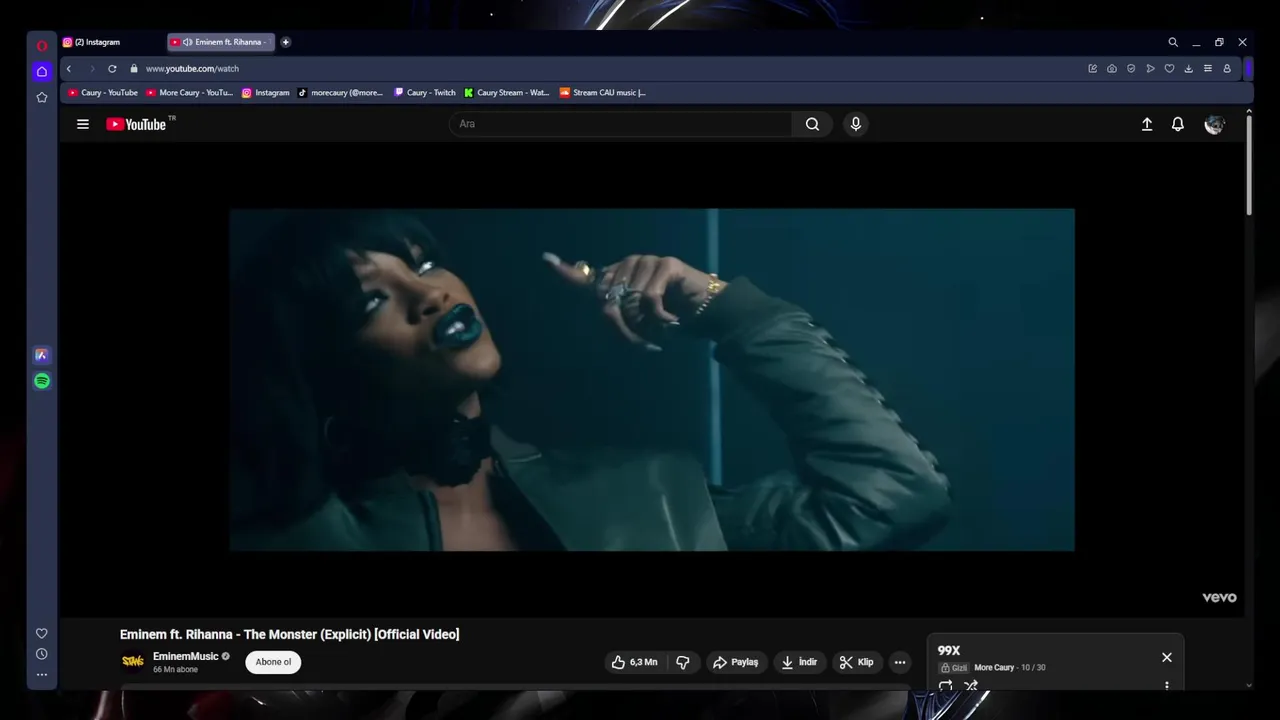Open Caury - YouTube bookmark
The image size is (1280, 720).
point(103,92)
